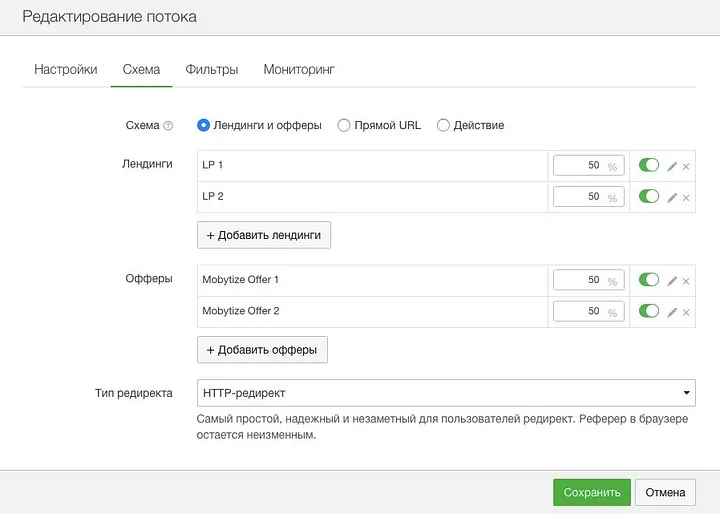The height and width of the screenshot is (514, 720).
Task: Click LP 2 percent input field
Action: click(589, 197)
